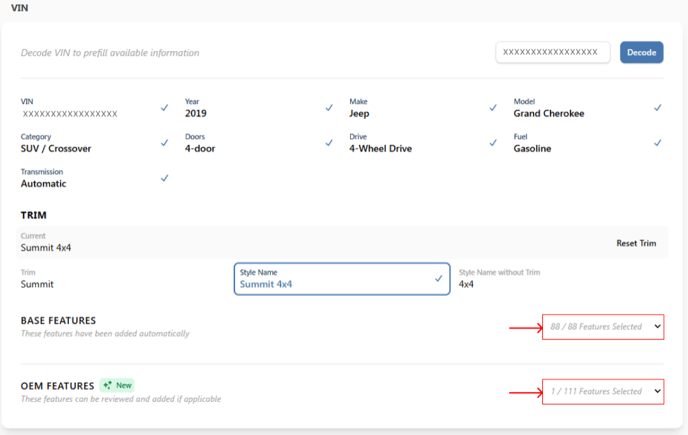
Task: Click the sparkle New badge by OEM Features
Action: tap(117, 385)
